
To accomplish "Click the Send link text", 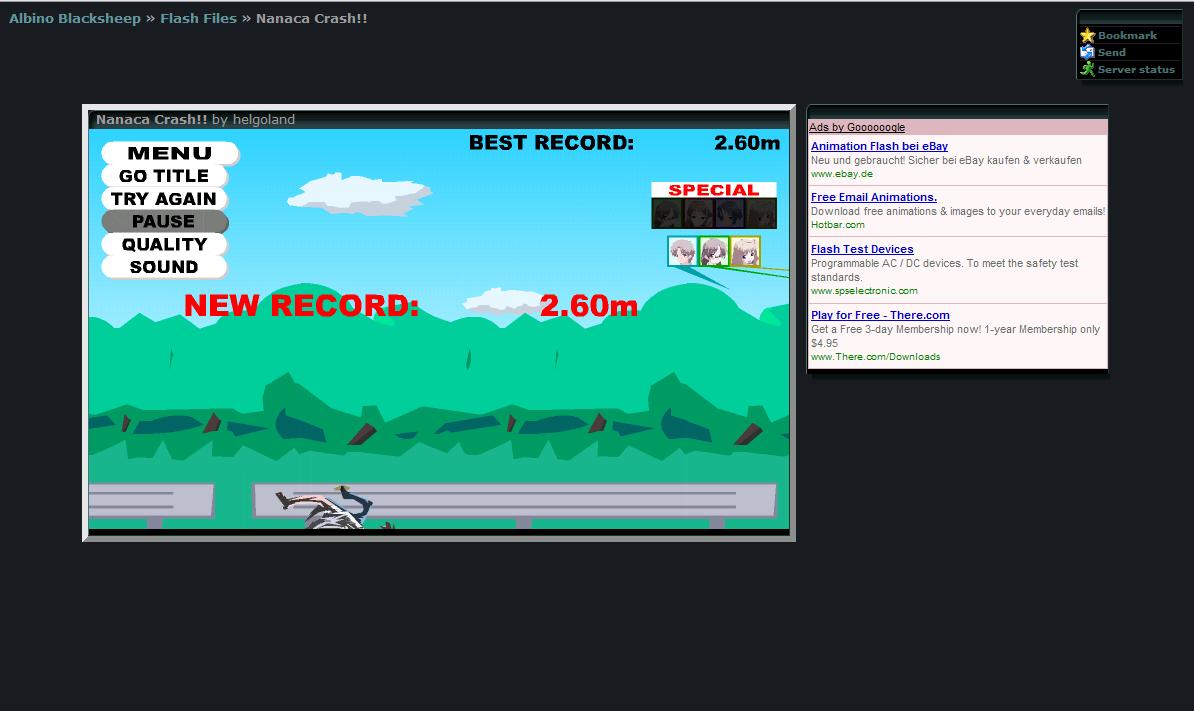I will 1112,52.
